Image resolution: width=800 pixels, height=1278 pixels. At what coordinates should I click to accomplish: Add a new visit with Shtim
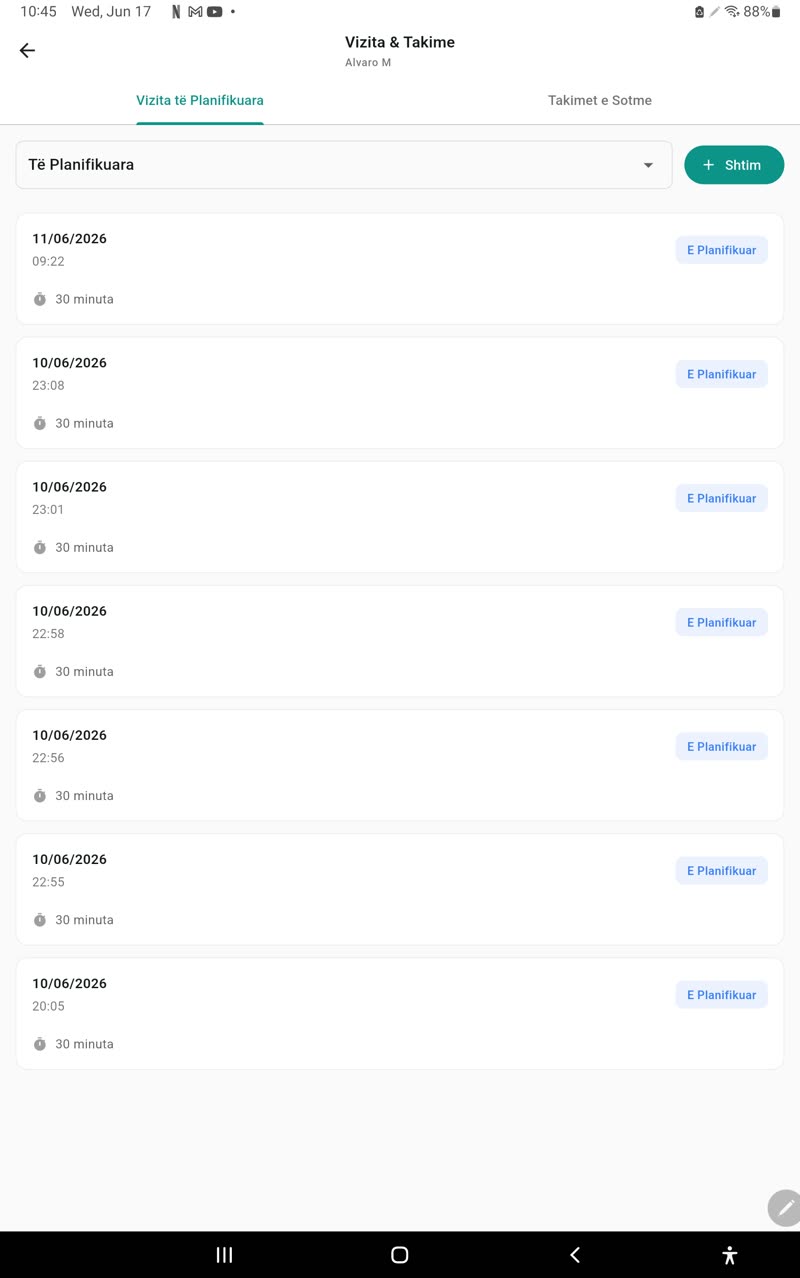(734, 165)
